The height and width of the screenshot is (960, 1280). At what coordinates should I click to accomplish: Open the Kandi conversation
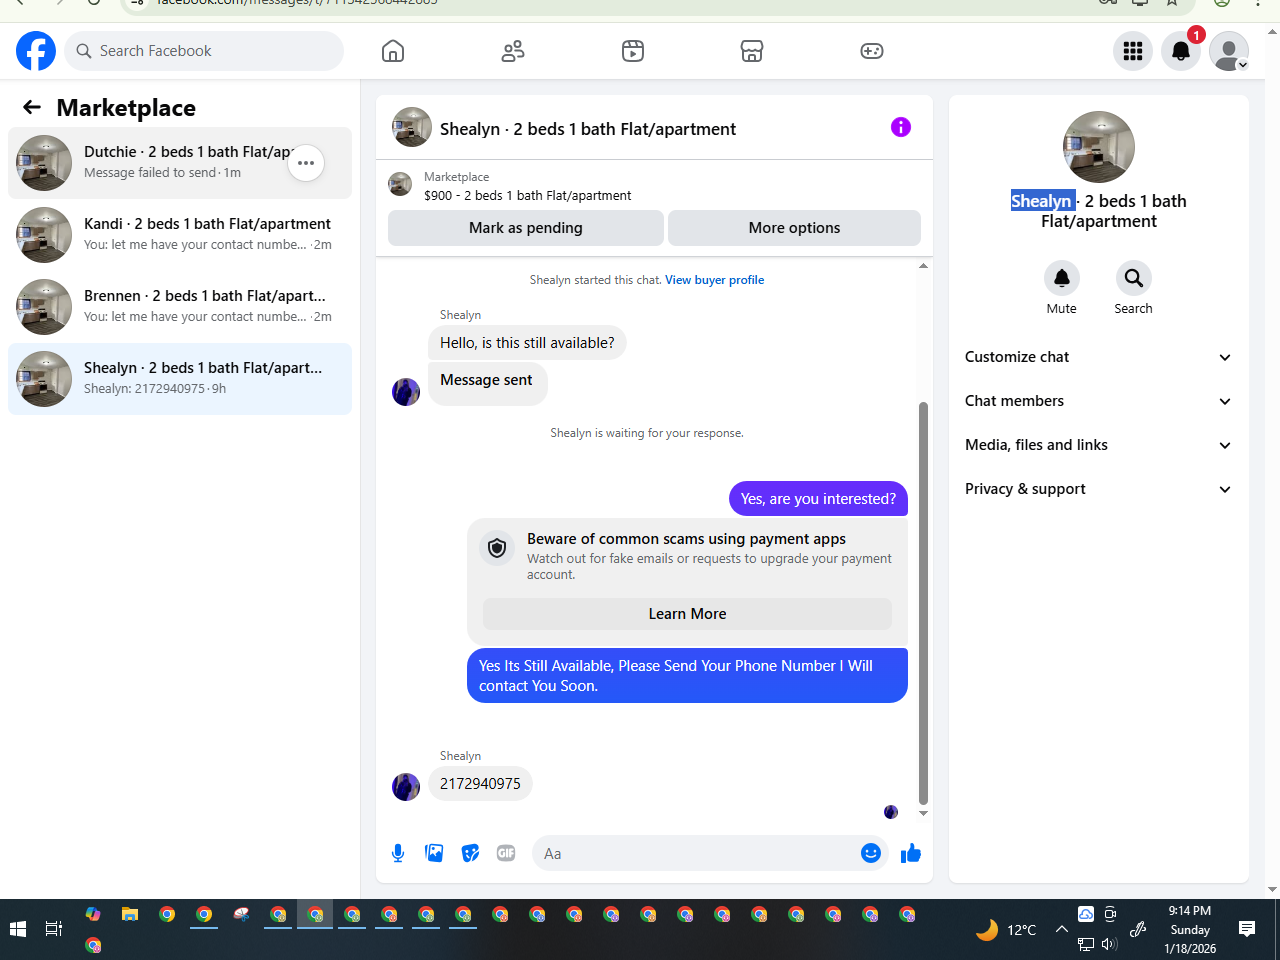point(180,235)
